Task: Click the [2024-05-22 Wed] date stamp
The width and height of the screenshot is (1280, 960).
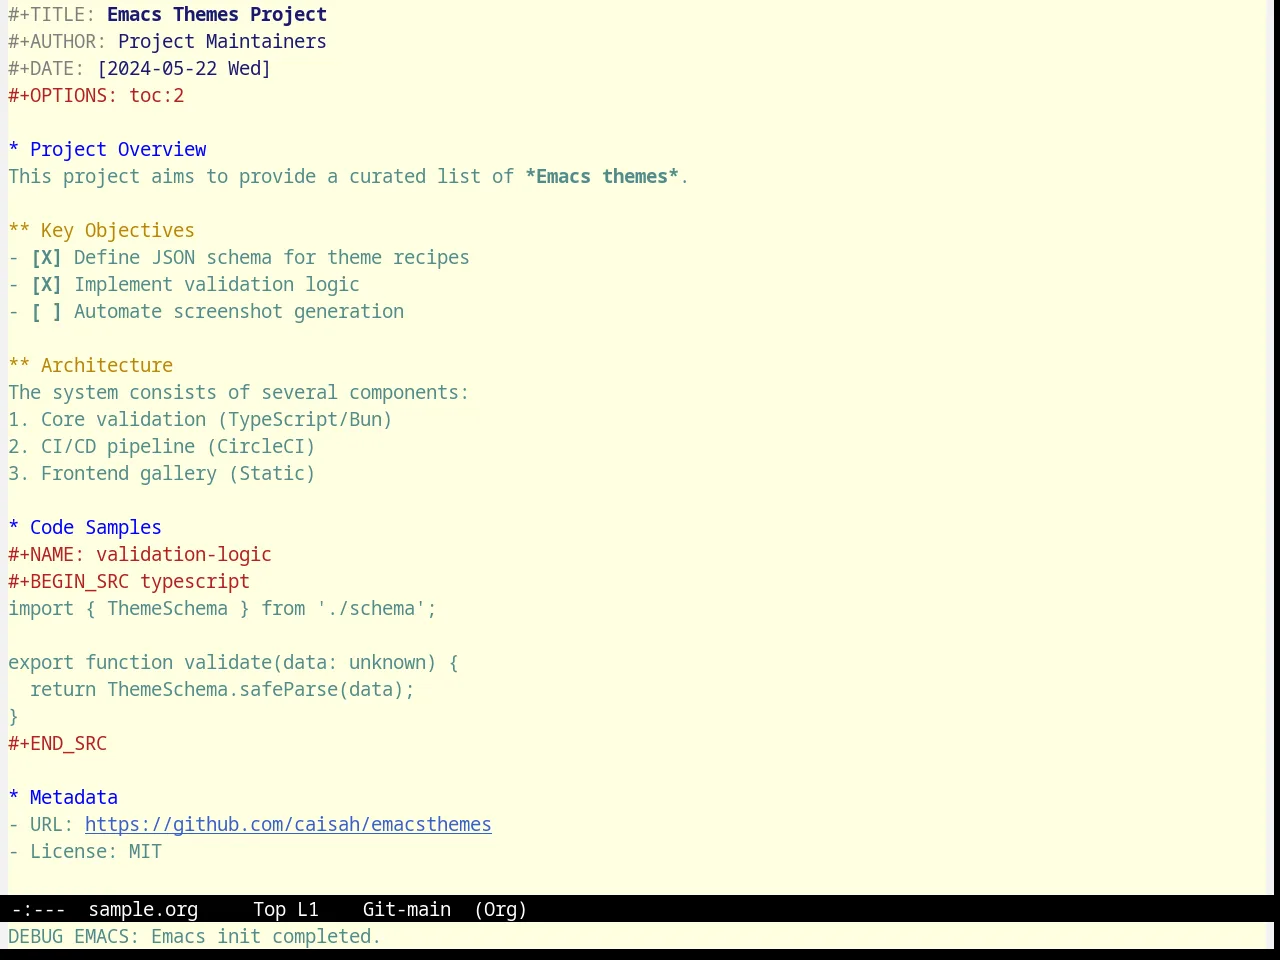Action: coord(184,68)
